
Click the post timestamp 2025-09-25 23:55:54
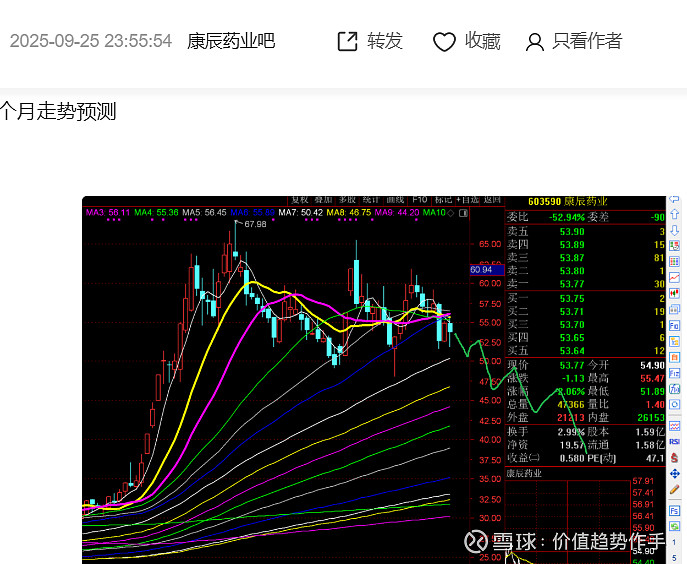(x=91, y=41)
